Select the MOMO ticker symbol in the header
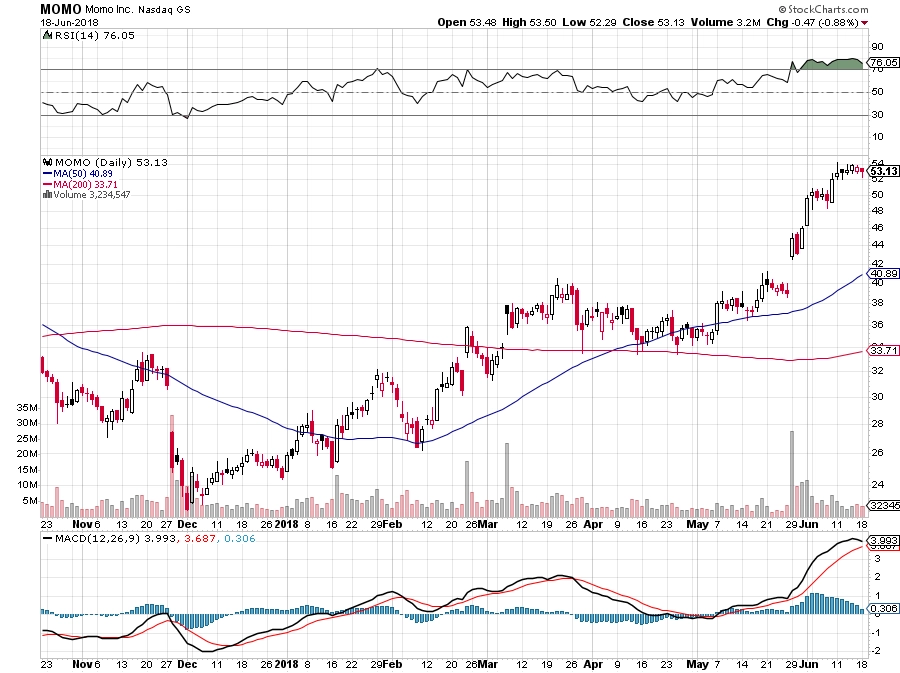 (x=61, y=9)
